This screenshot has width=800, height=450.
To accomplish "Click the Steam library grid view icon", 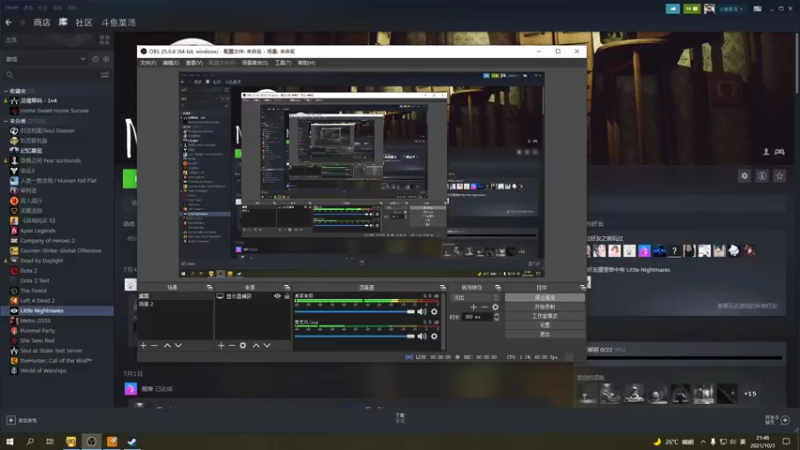I will pos(105,40).
